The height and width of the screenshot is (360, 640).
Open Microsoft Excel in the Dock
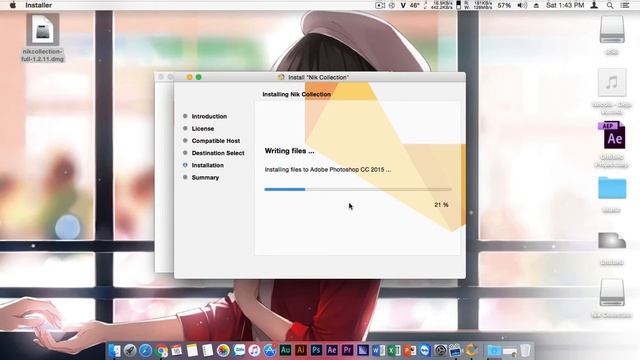click(x=394, y=350)
